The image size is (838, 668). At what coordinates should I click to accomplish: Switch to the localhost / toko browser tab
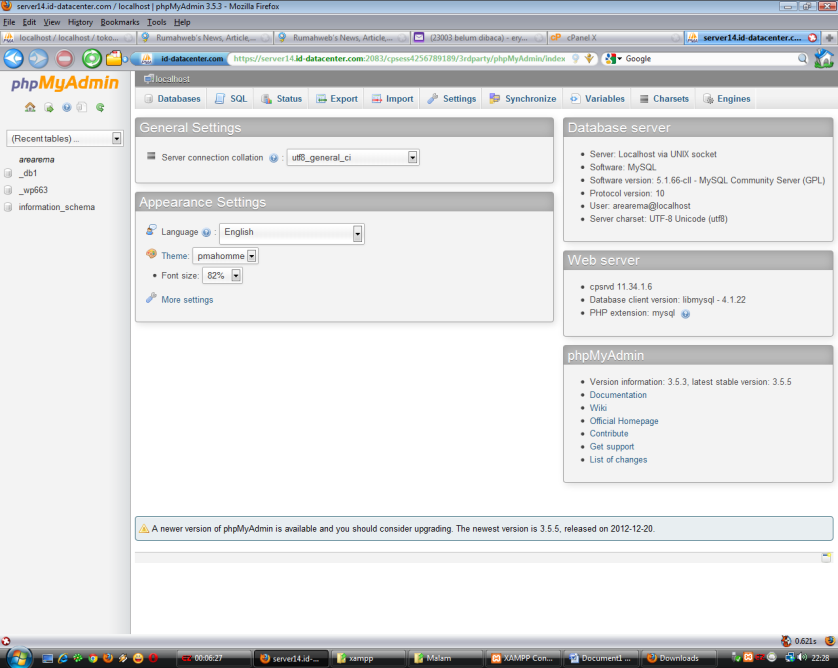[68, 37]
